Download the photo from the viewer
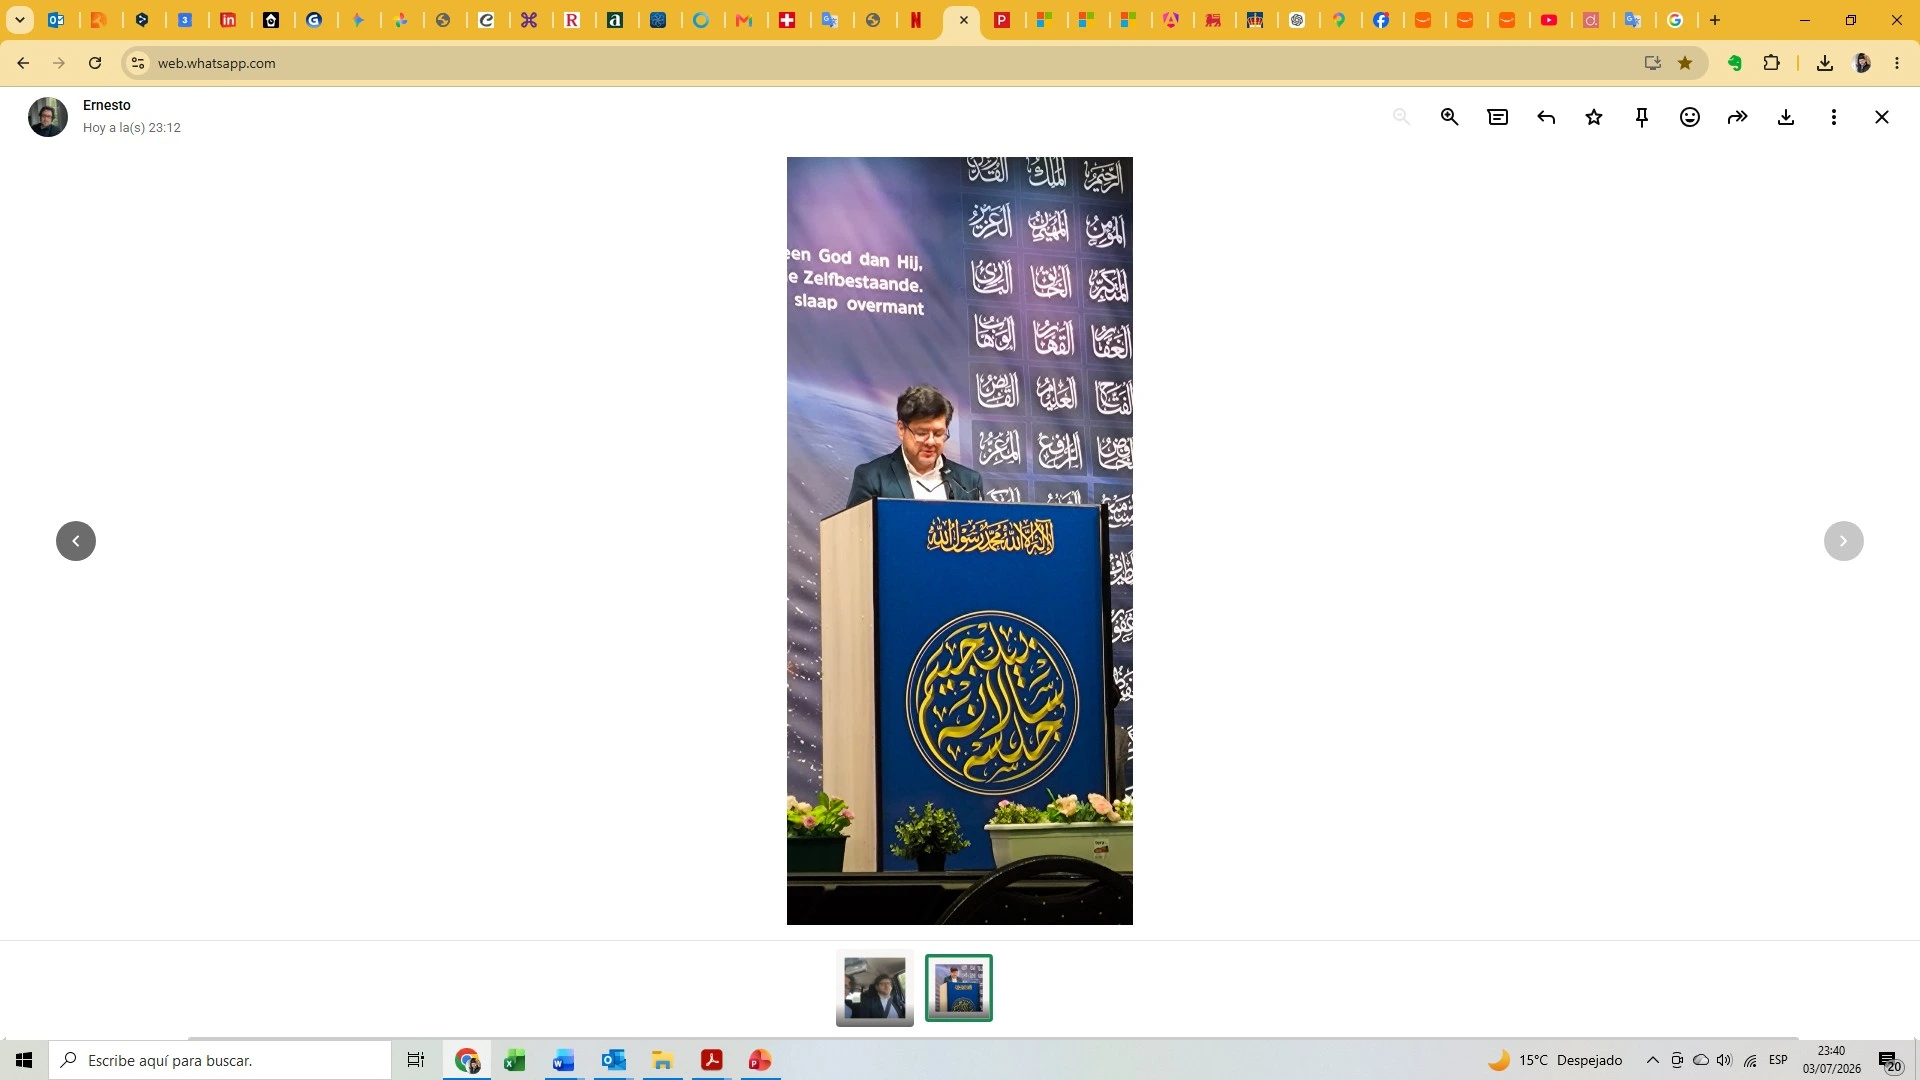This screenshot has height=1080, width=1920. pos(1786,117)
